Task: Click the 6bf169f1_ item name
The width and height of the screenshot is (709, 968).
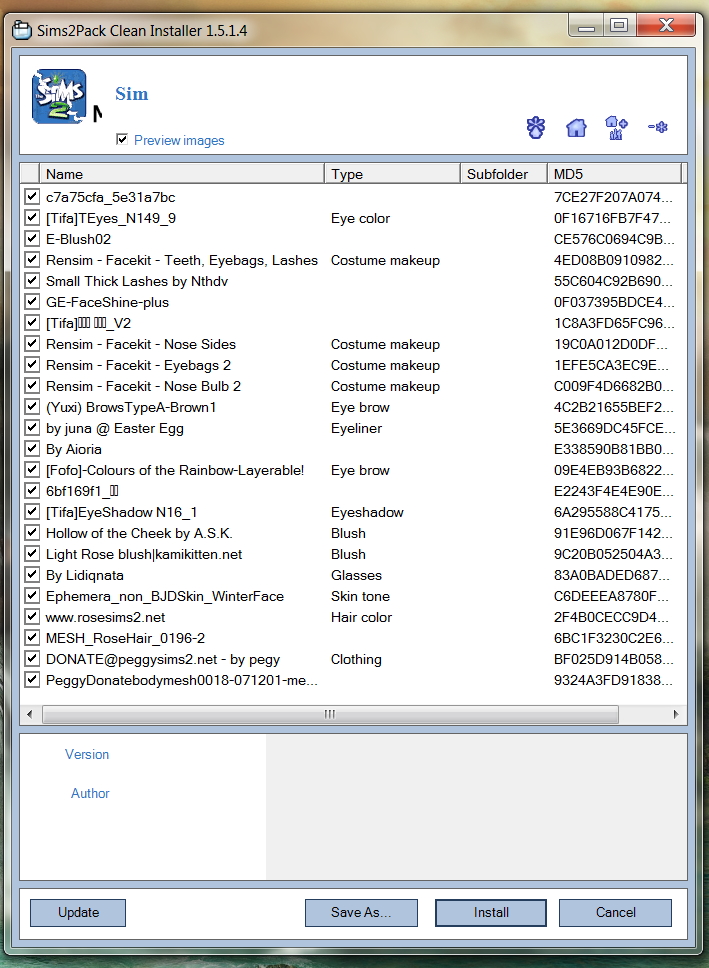Action: point(82,491)
